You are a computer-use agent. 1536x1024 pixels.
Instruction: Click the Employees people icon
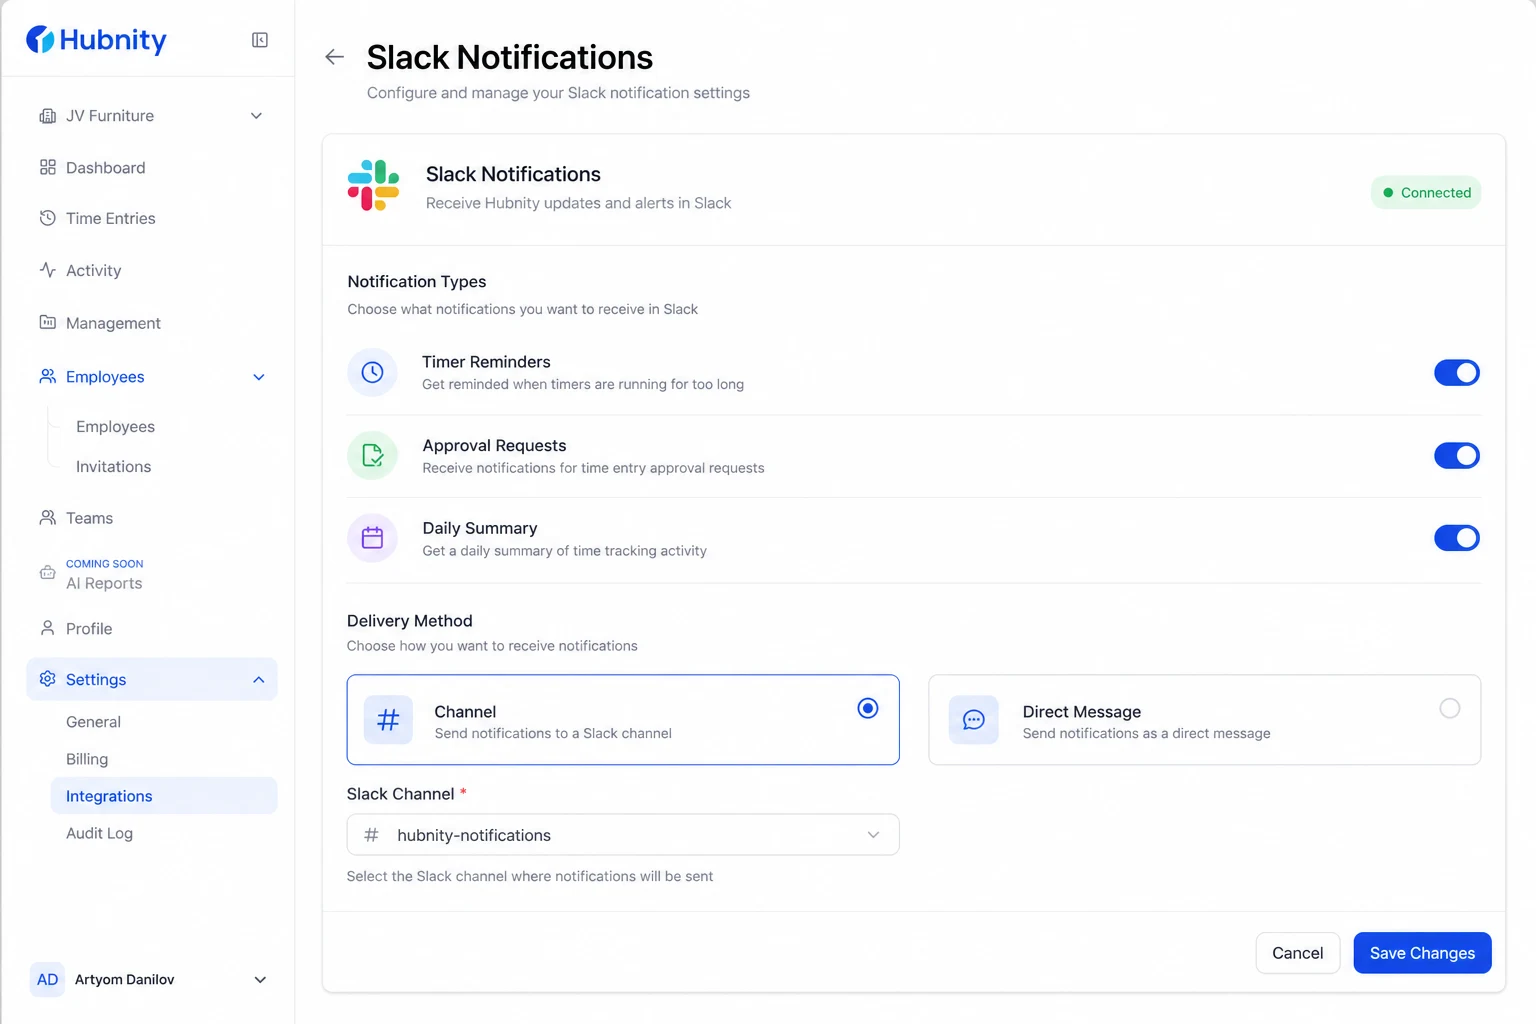(47, 376)
